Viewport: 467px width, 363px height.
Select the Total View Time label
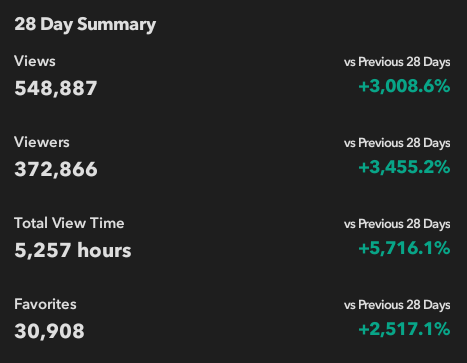point(69,223)
